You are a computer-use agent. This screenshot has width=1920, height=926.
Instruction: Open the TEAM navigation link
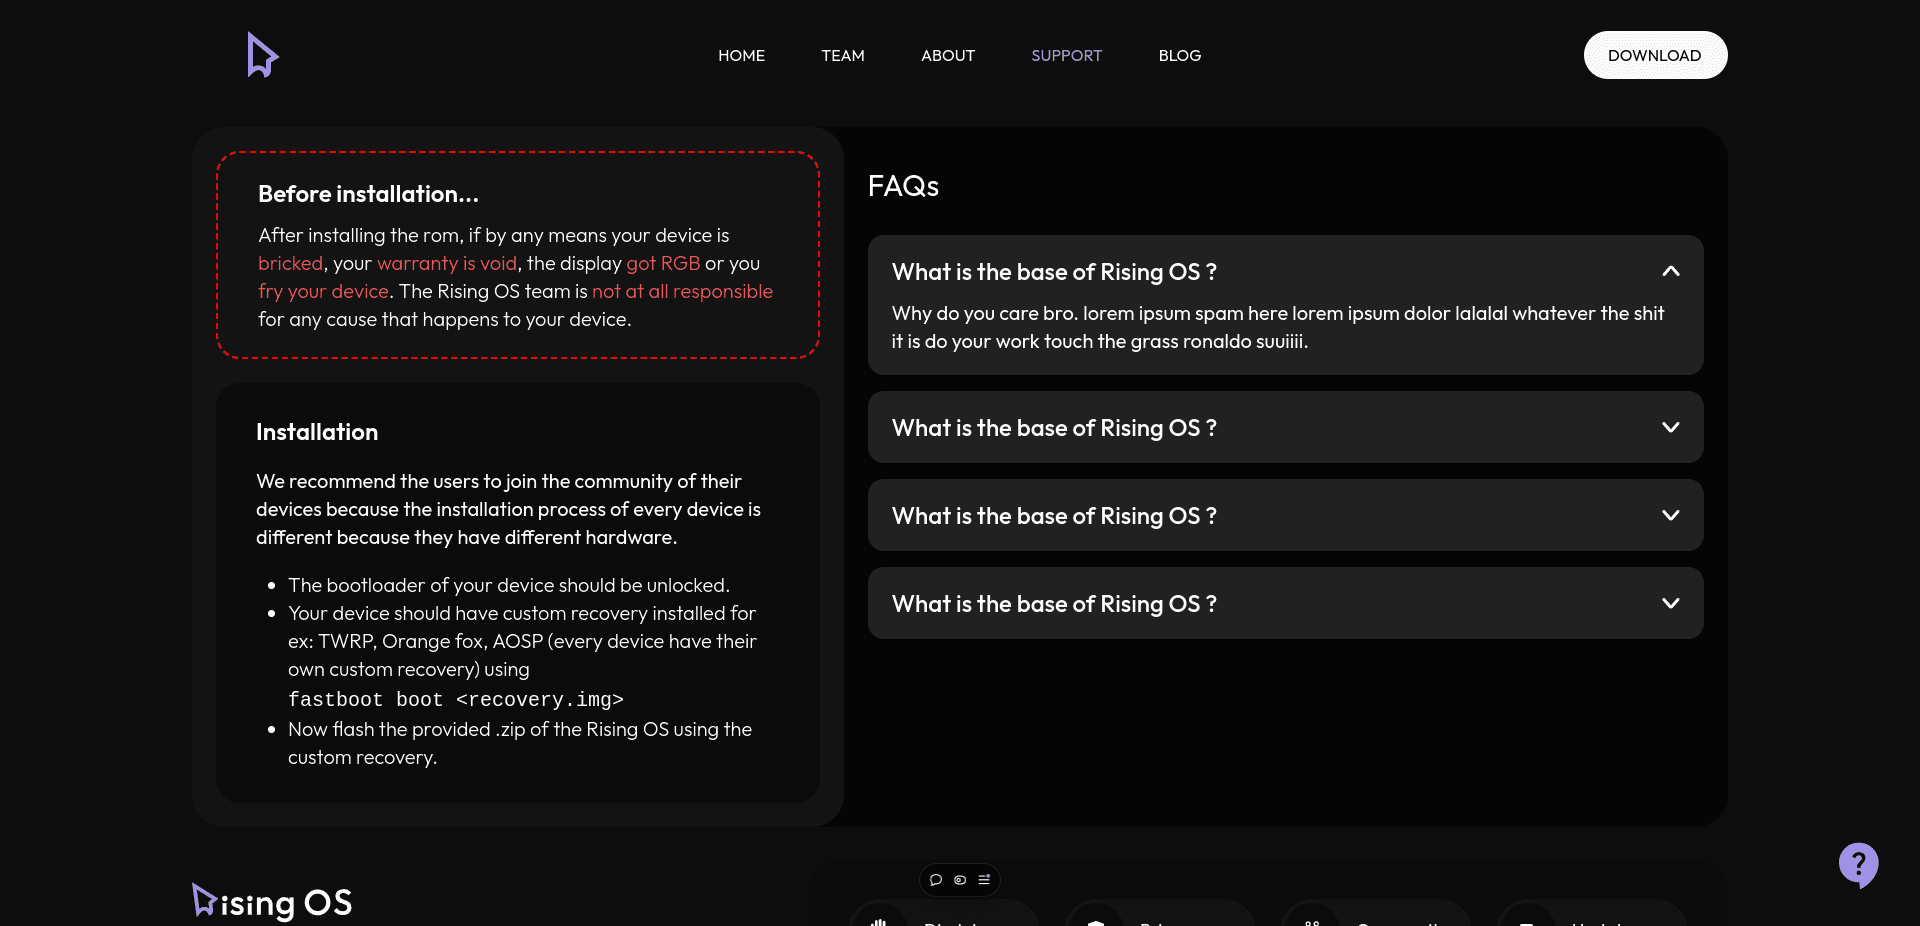tap(843, 56)
